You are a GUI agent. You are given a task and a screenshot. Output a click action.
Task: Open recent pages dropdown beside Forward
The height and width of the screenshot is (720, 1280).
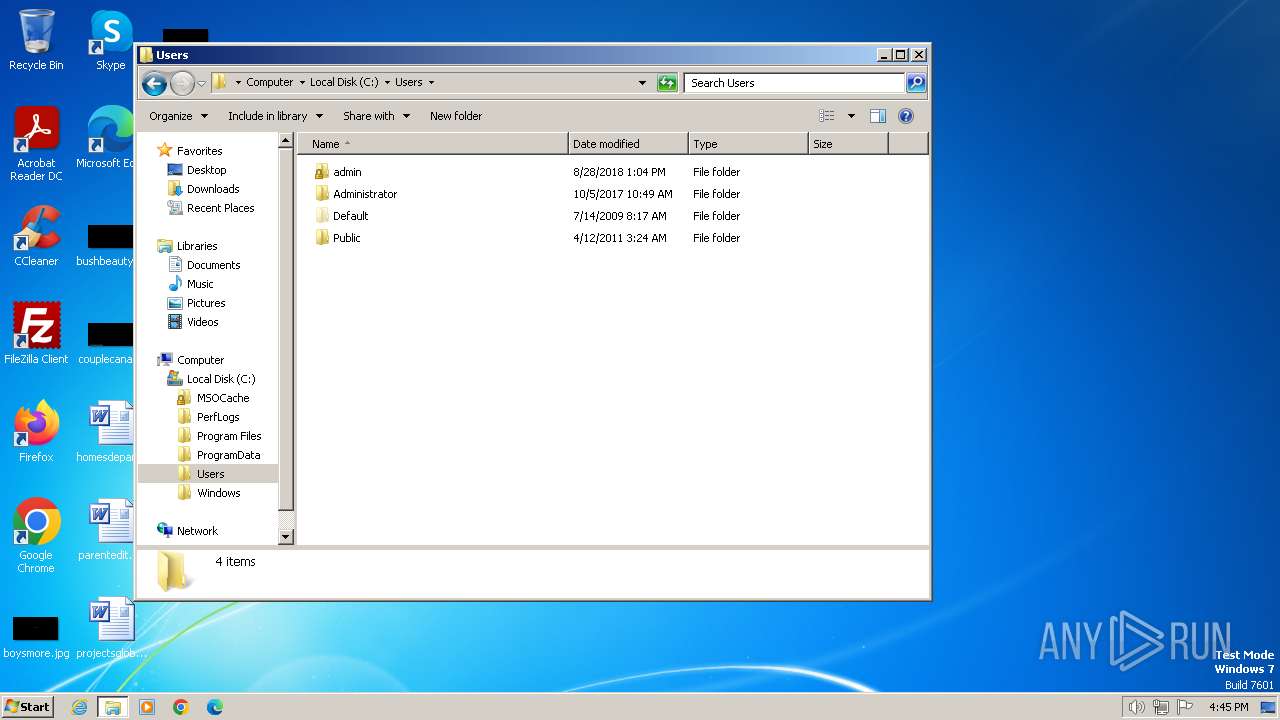pos(201,83)
